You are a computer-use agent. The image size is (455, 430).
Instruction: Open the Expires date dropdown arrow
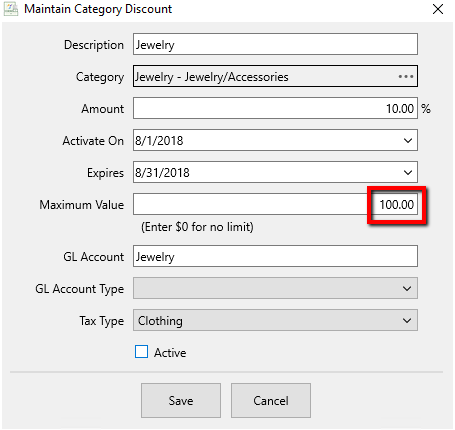[x=408, y=173]
